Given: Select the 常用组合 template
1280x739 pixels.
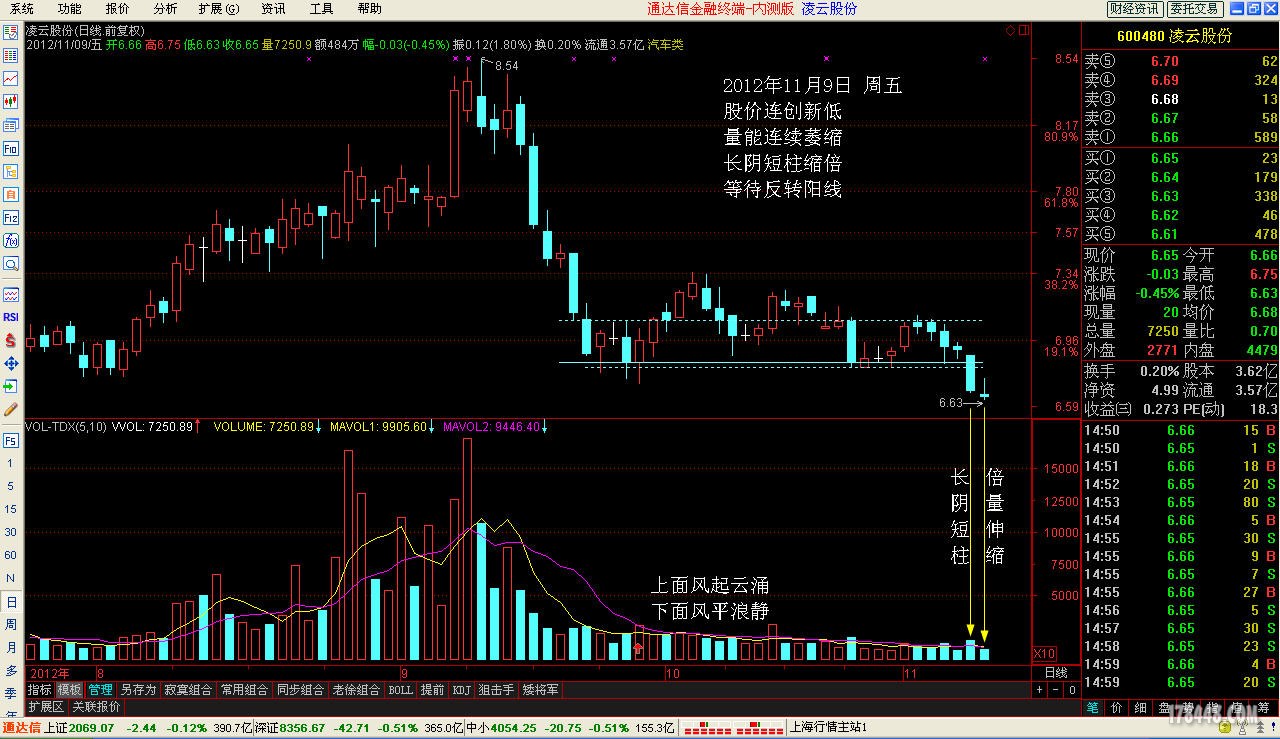Looking at the screenshot, I should click(x=244, y=690).
